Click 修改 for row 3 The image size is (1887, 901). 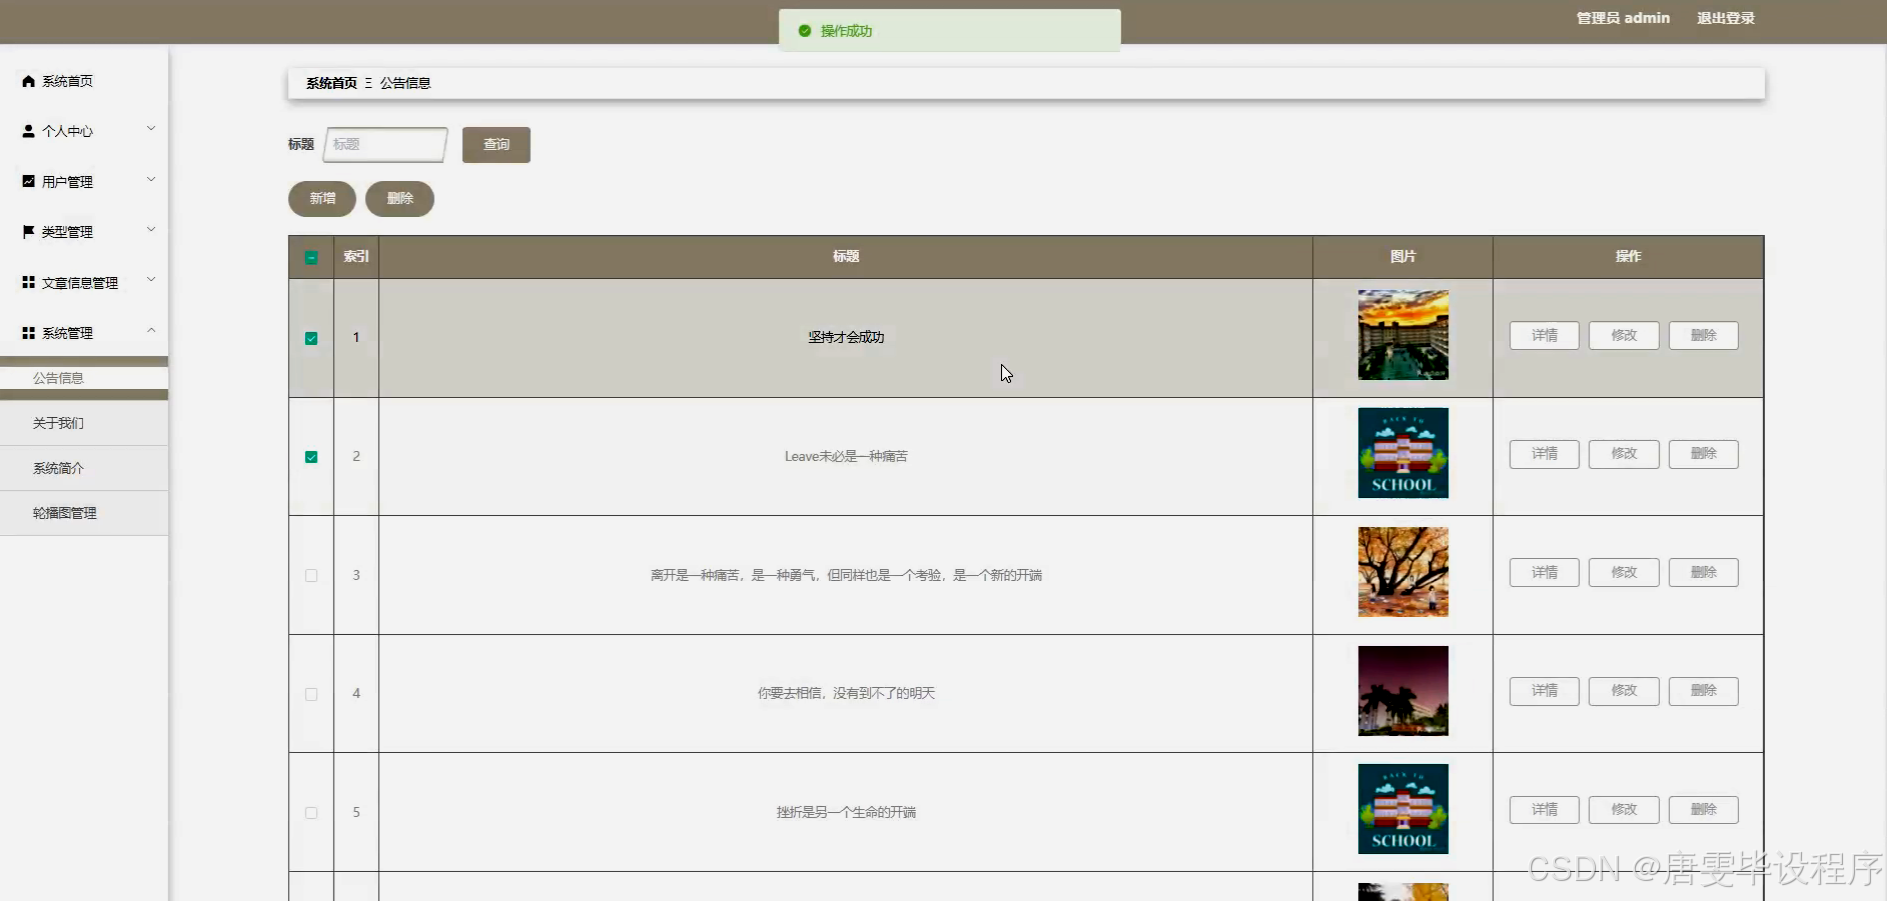click(1624, 573)
